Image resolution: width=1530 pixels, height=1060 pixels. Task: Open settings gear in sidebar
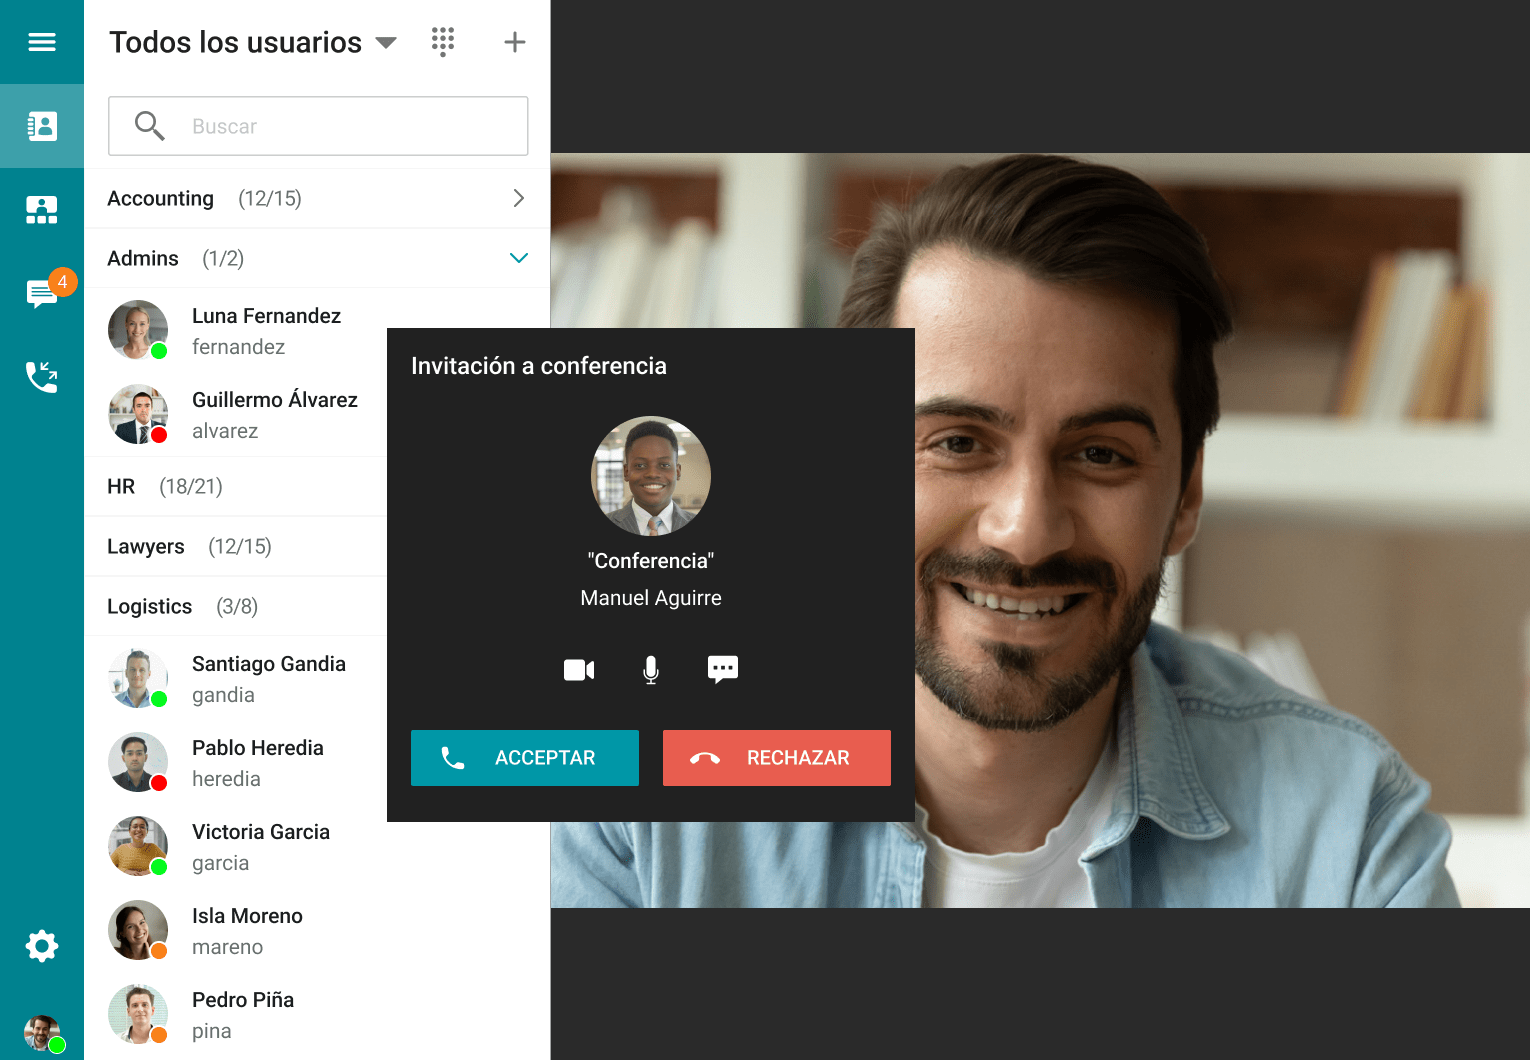point(42,945)
